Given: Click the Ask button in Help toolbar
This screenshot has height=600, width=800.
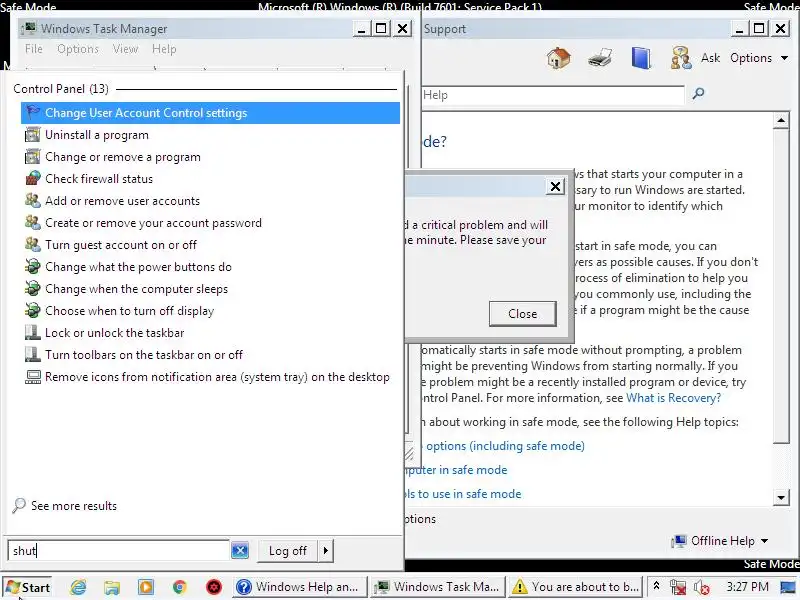Looking at the screenshot, I should click(x=710, y=58).
